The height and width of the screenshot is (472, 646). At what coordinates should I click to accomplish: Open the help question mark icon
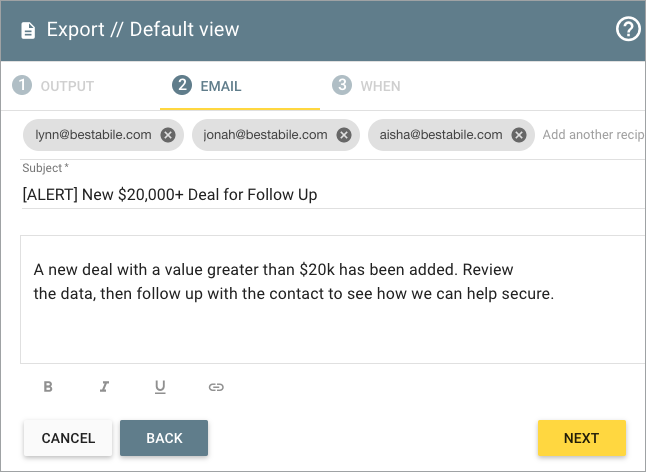click(x=628, y=30)
